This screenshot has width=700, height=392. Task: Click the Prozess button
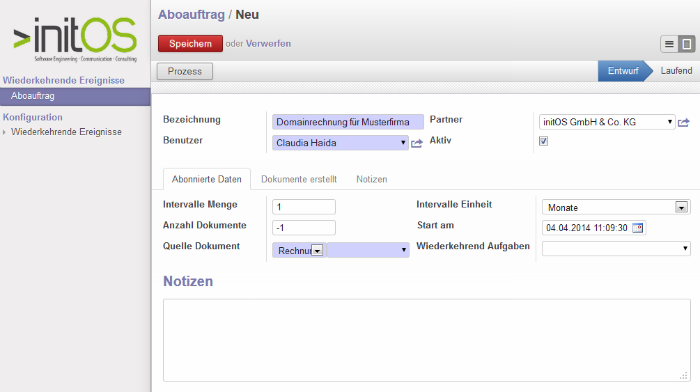[184, 71]
